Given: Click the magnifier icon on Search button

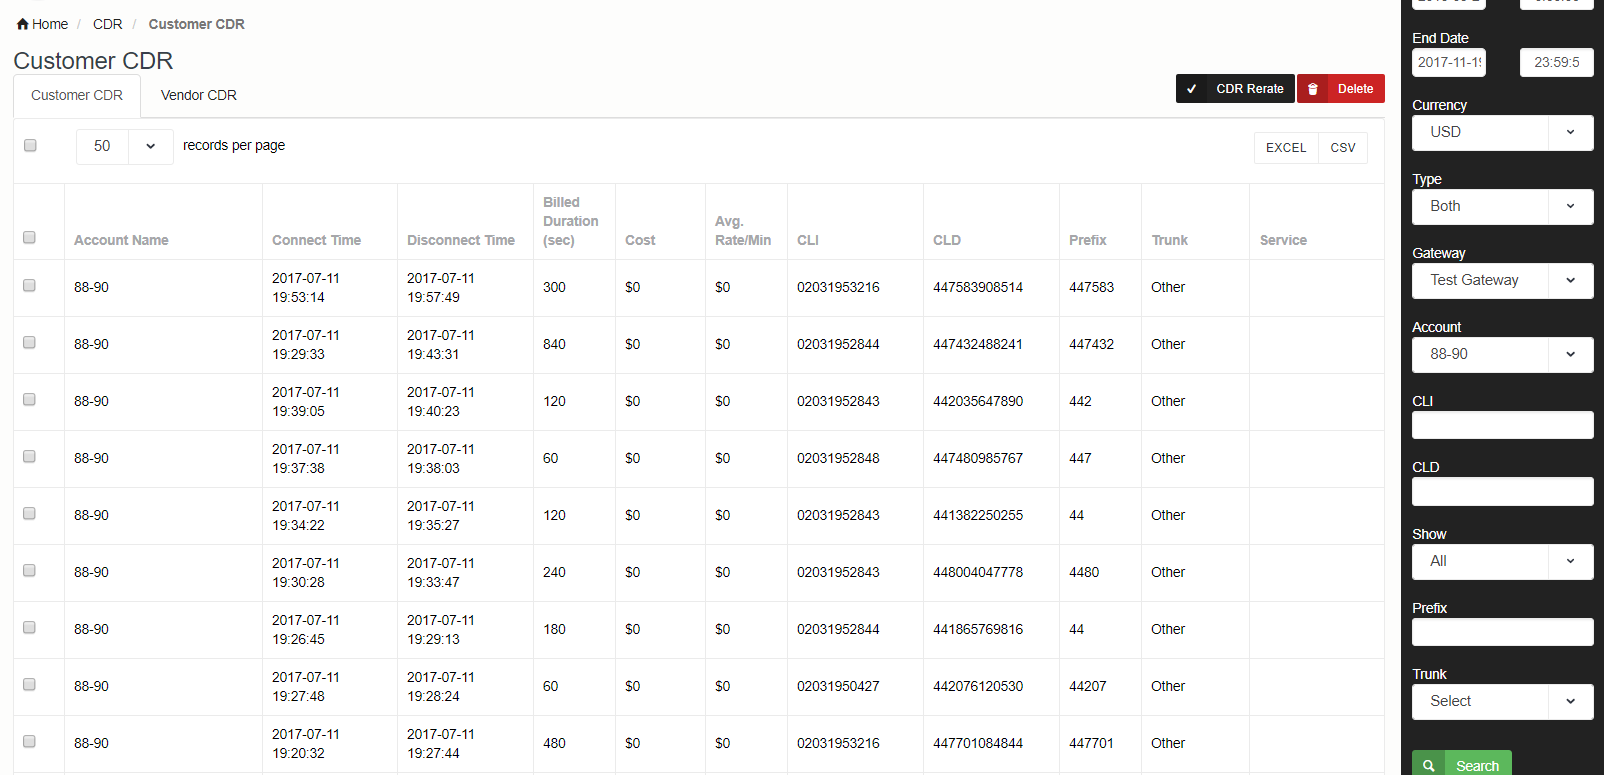Looking at the screenshot, I should point(1429,766).
